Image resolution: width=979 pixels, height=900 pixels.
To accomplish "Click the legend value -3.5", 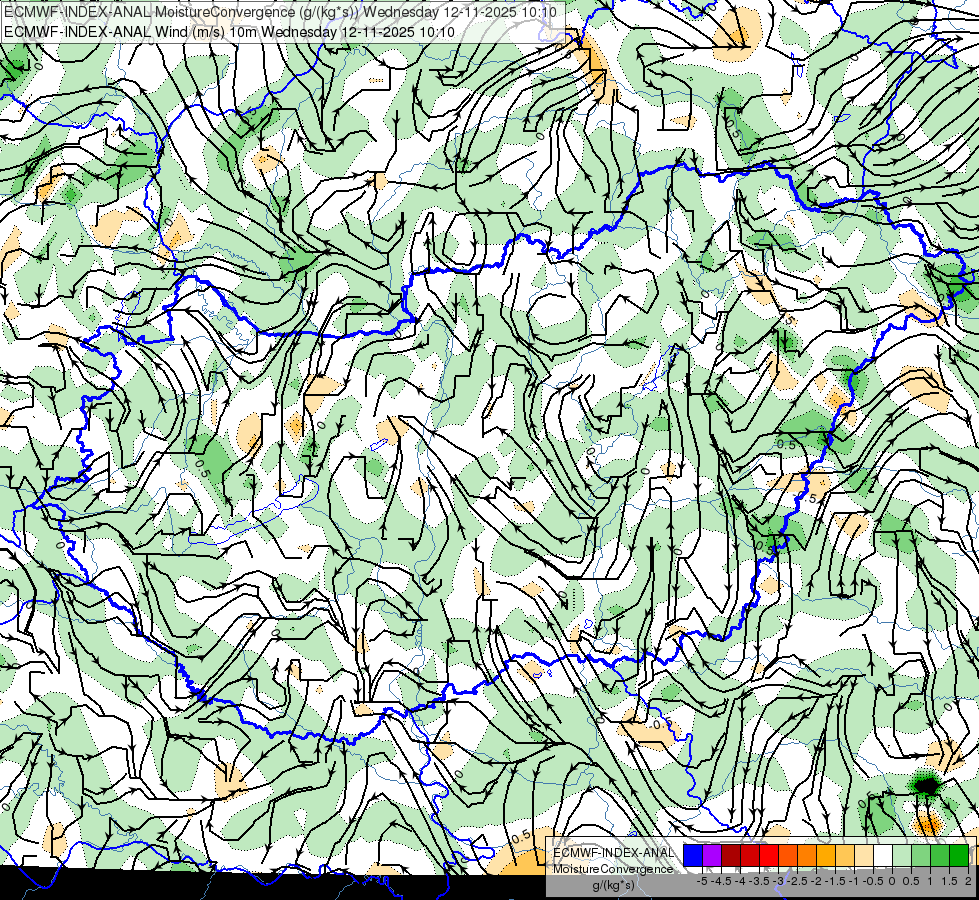I will [x=759, y=881].
